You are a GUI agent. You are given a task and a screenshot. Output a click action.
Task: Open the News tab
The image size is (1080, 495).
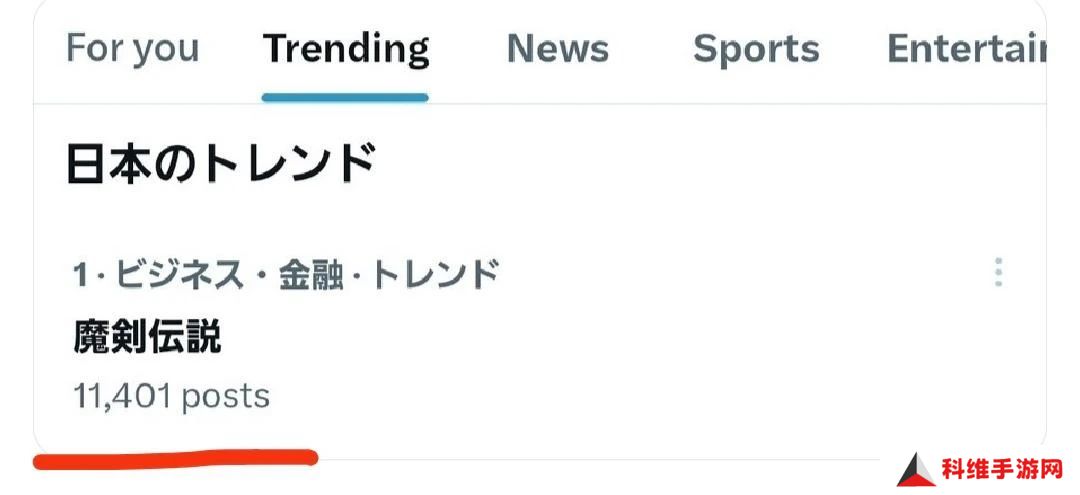(558, 48)
